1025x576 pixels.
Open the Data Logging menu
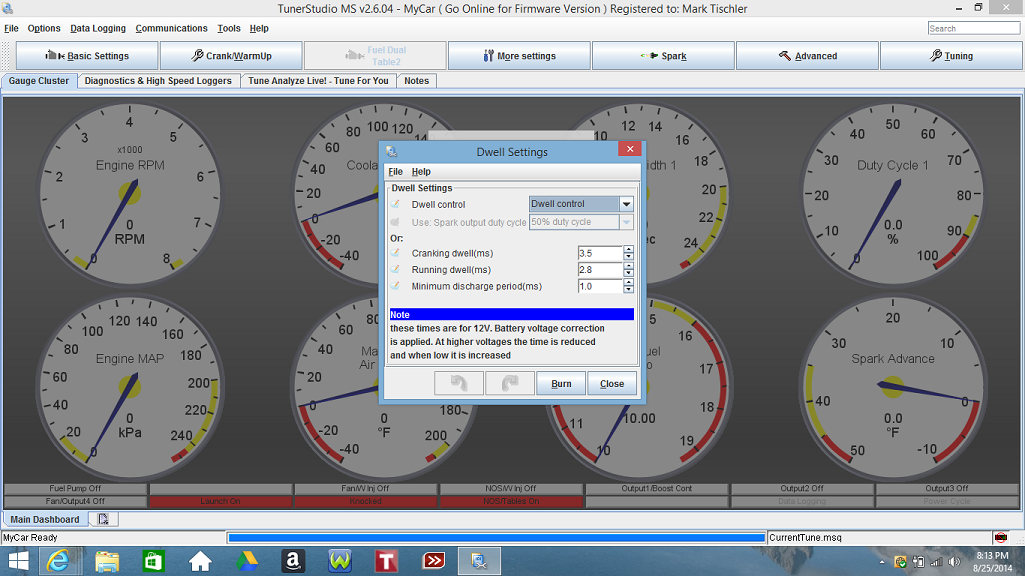tap(98, 28)
